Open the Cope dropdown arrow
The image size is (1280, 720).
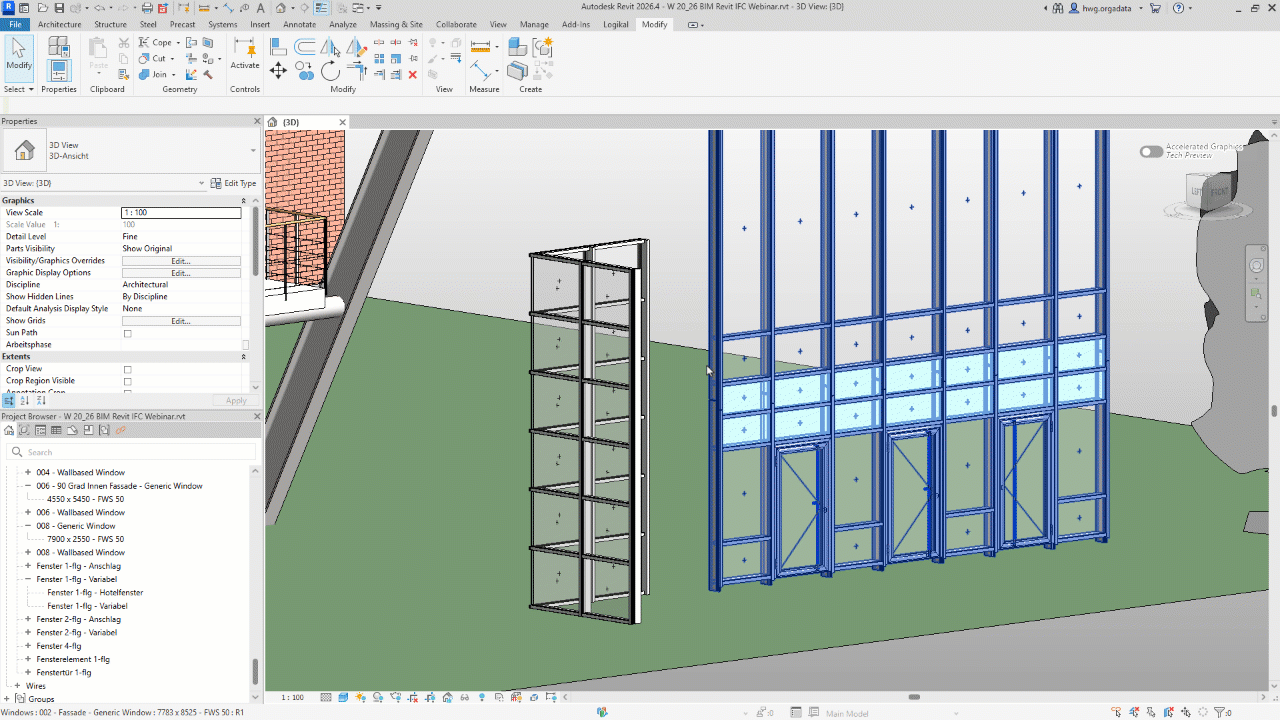click(x=178, y=43)
